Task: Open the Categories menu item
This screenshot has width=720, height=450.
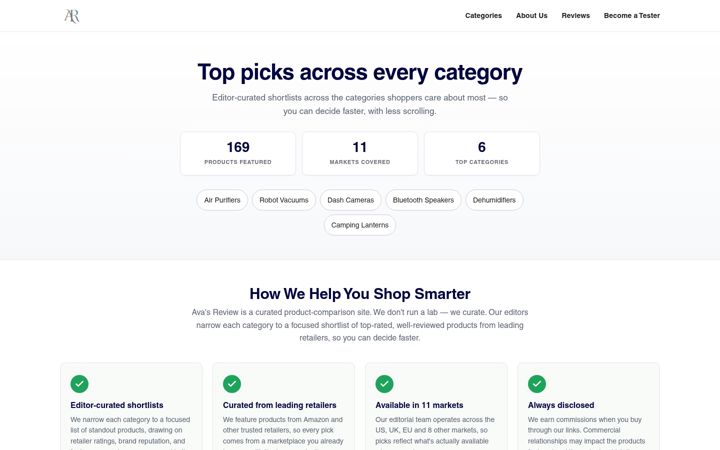Action: click(x=484, y=16)
